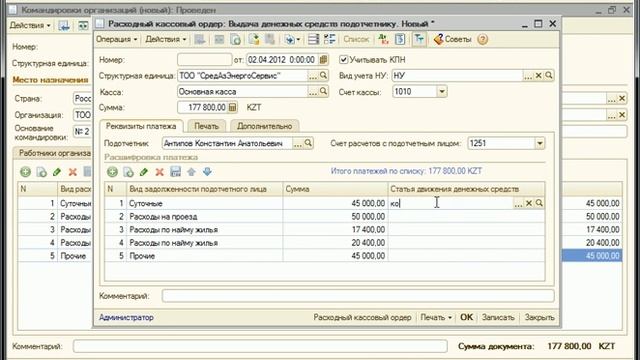Open the magnifier for Подотчетник field
This screenshot has height=360, width=640.
click(308, 143)
